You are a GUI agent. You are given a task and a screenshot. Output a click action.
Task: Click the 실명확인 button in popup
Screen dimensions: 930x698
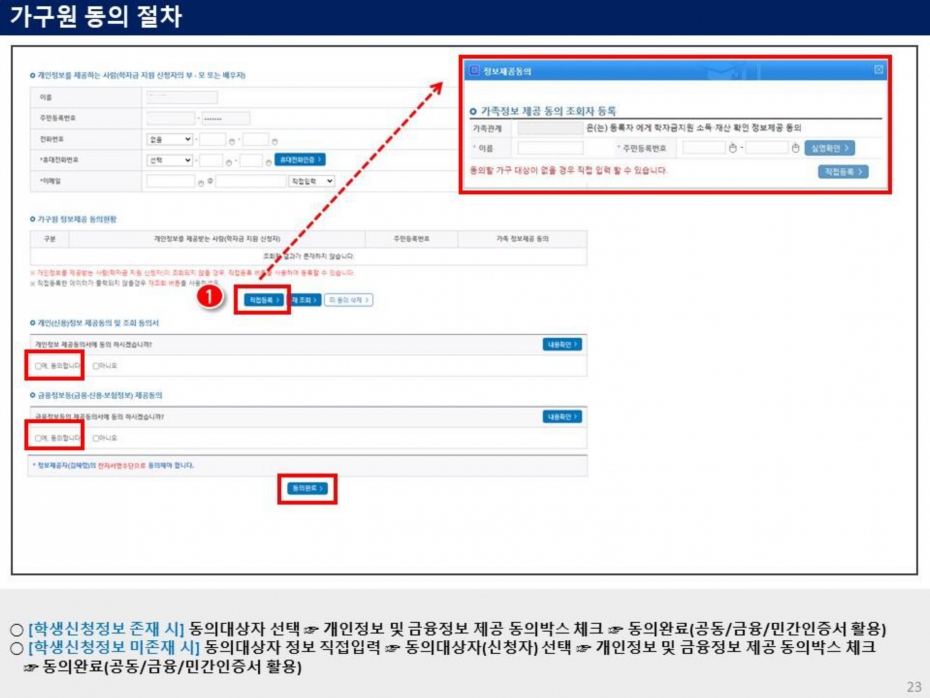point(832,148)
